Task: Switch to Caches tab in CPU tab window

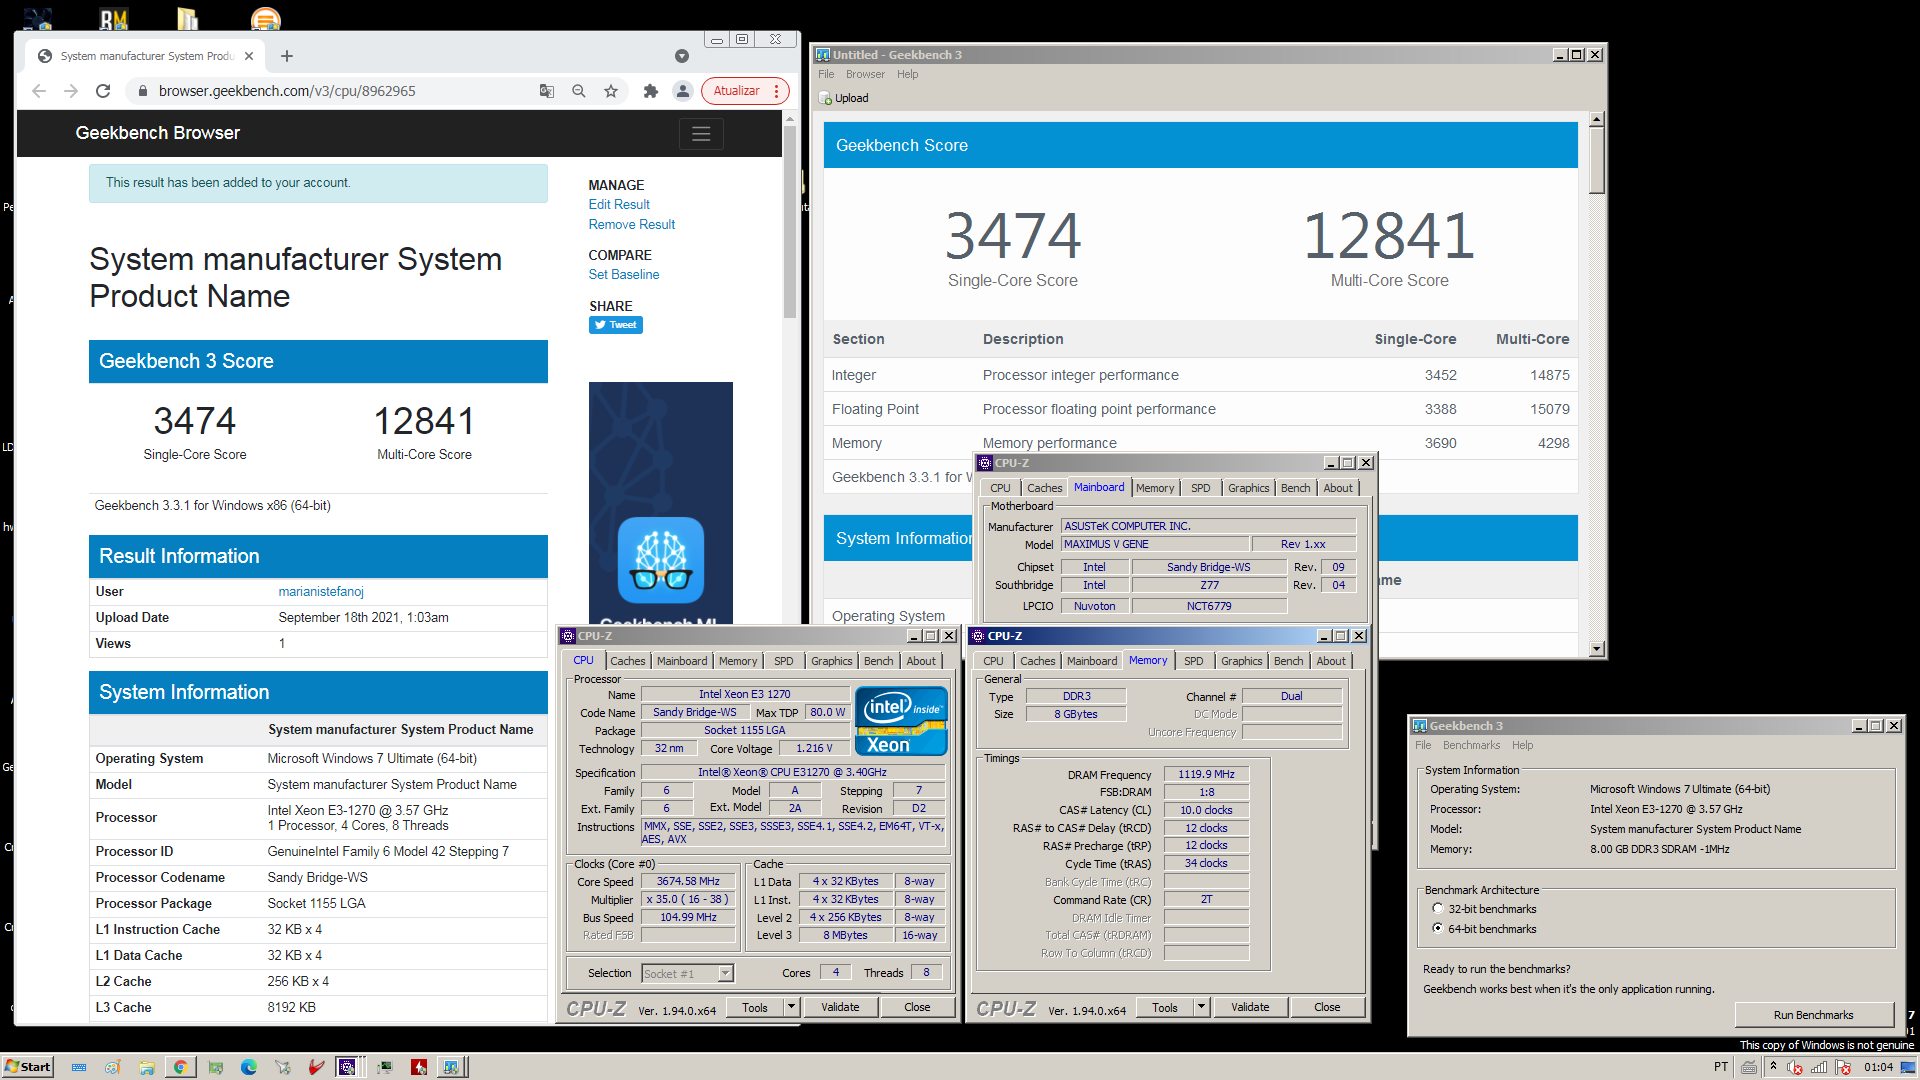Action: tap(627, 661)
